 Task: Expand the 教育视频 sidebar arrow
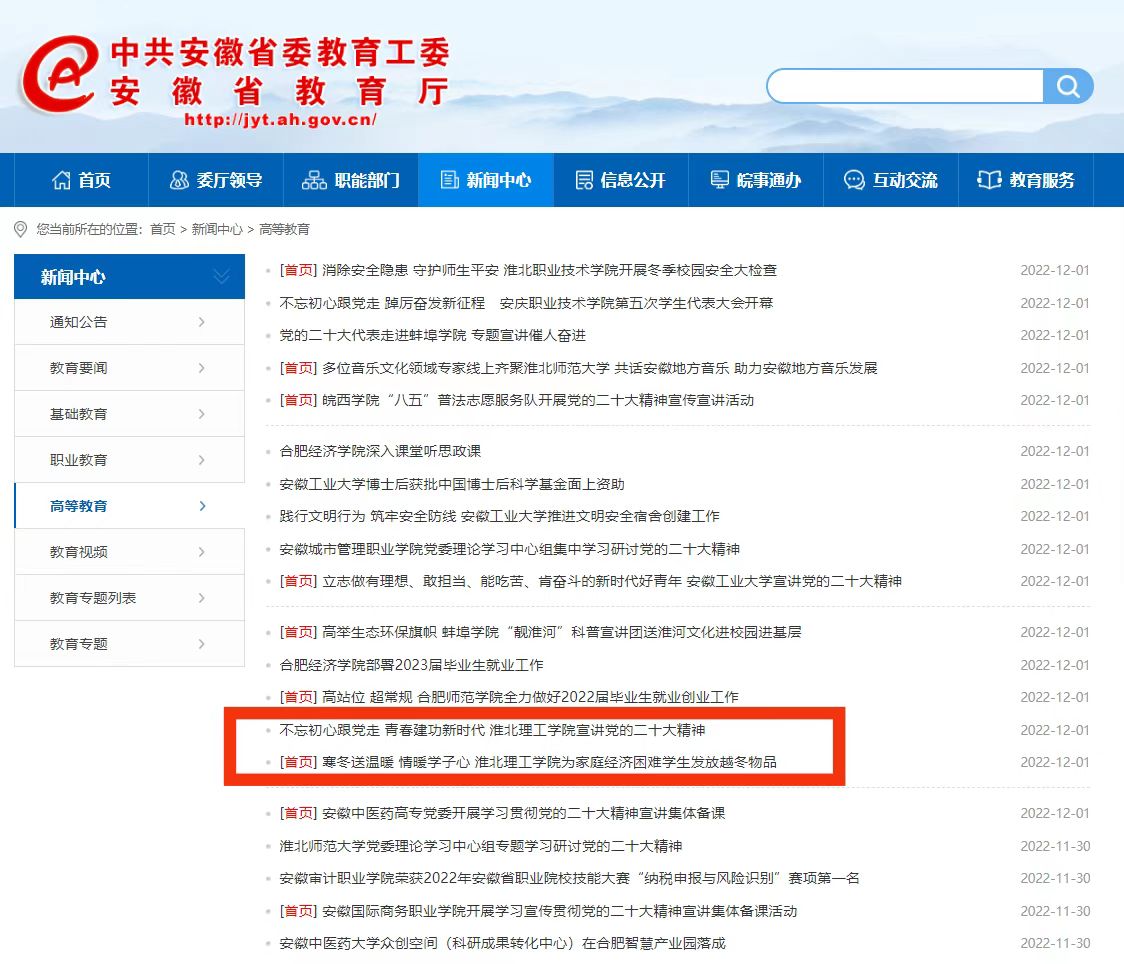click(202, 552)
